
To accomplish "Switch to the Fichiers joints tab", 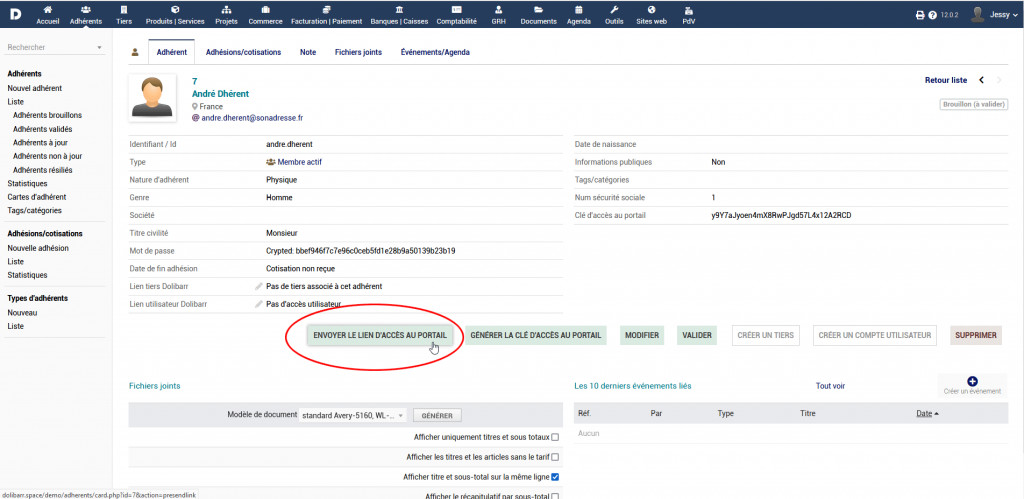I will coord(358,52).
